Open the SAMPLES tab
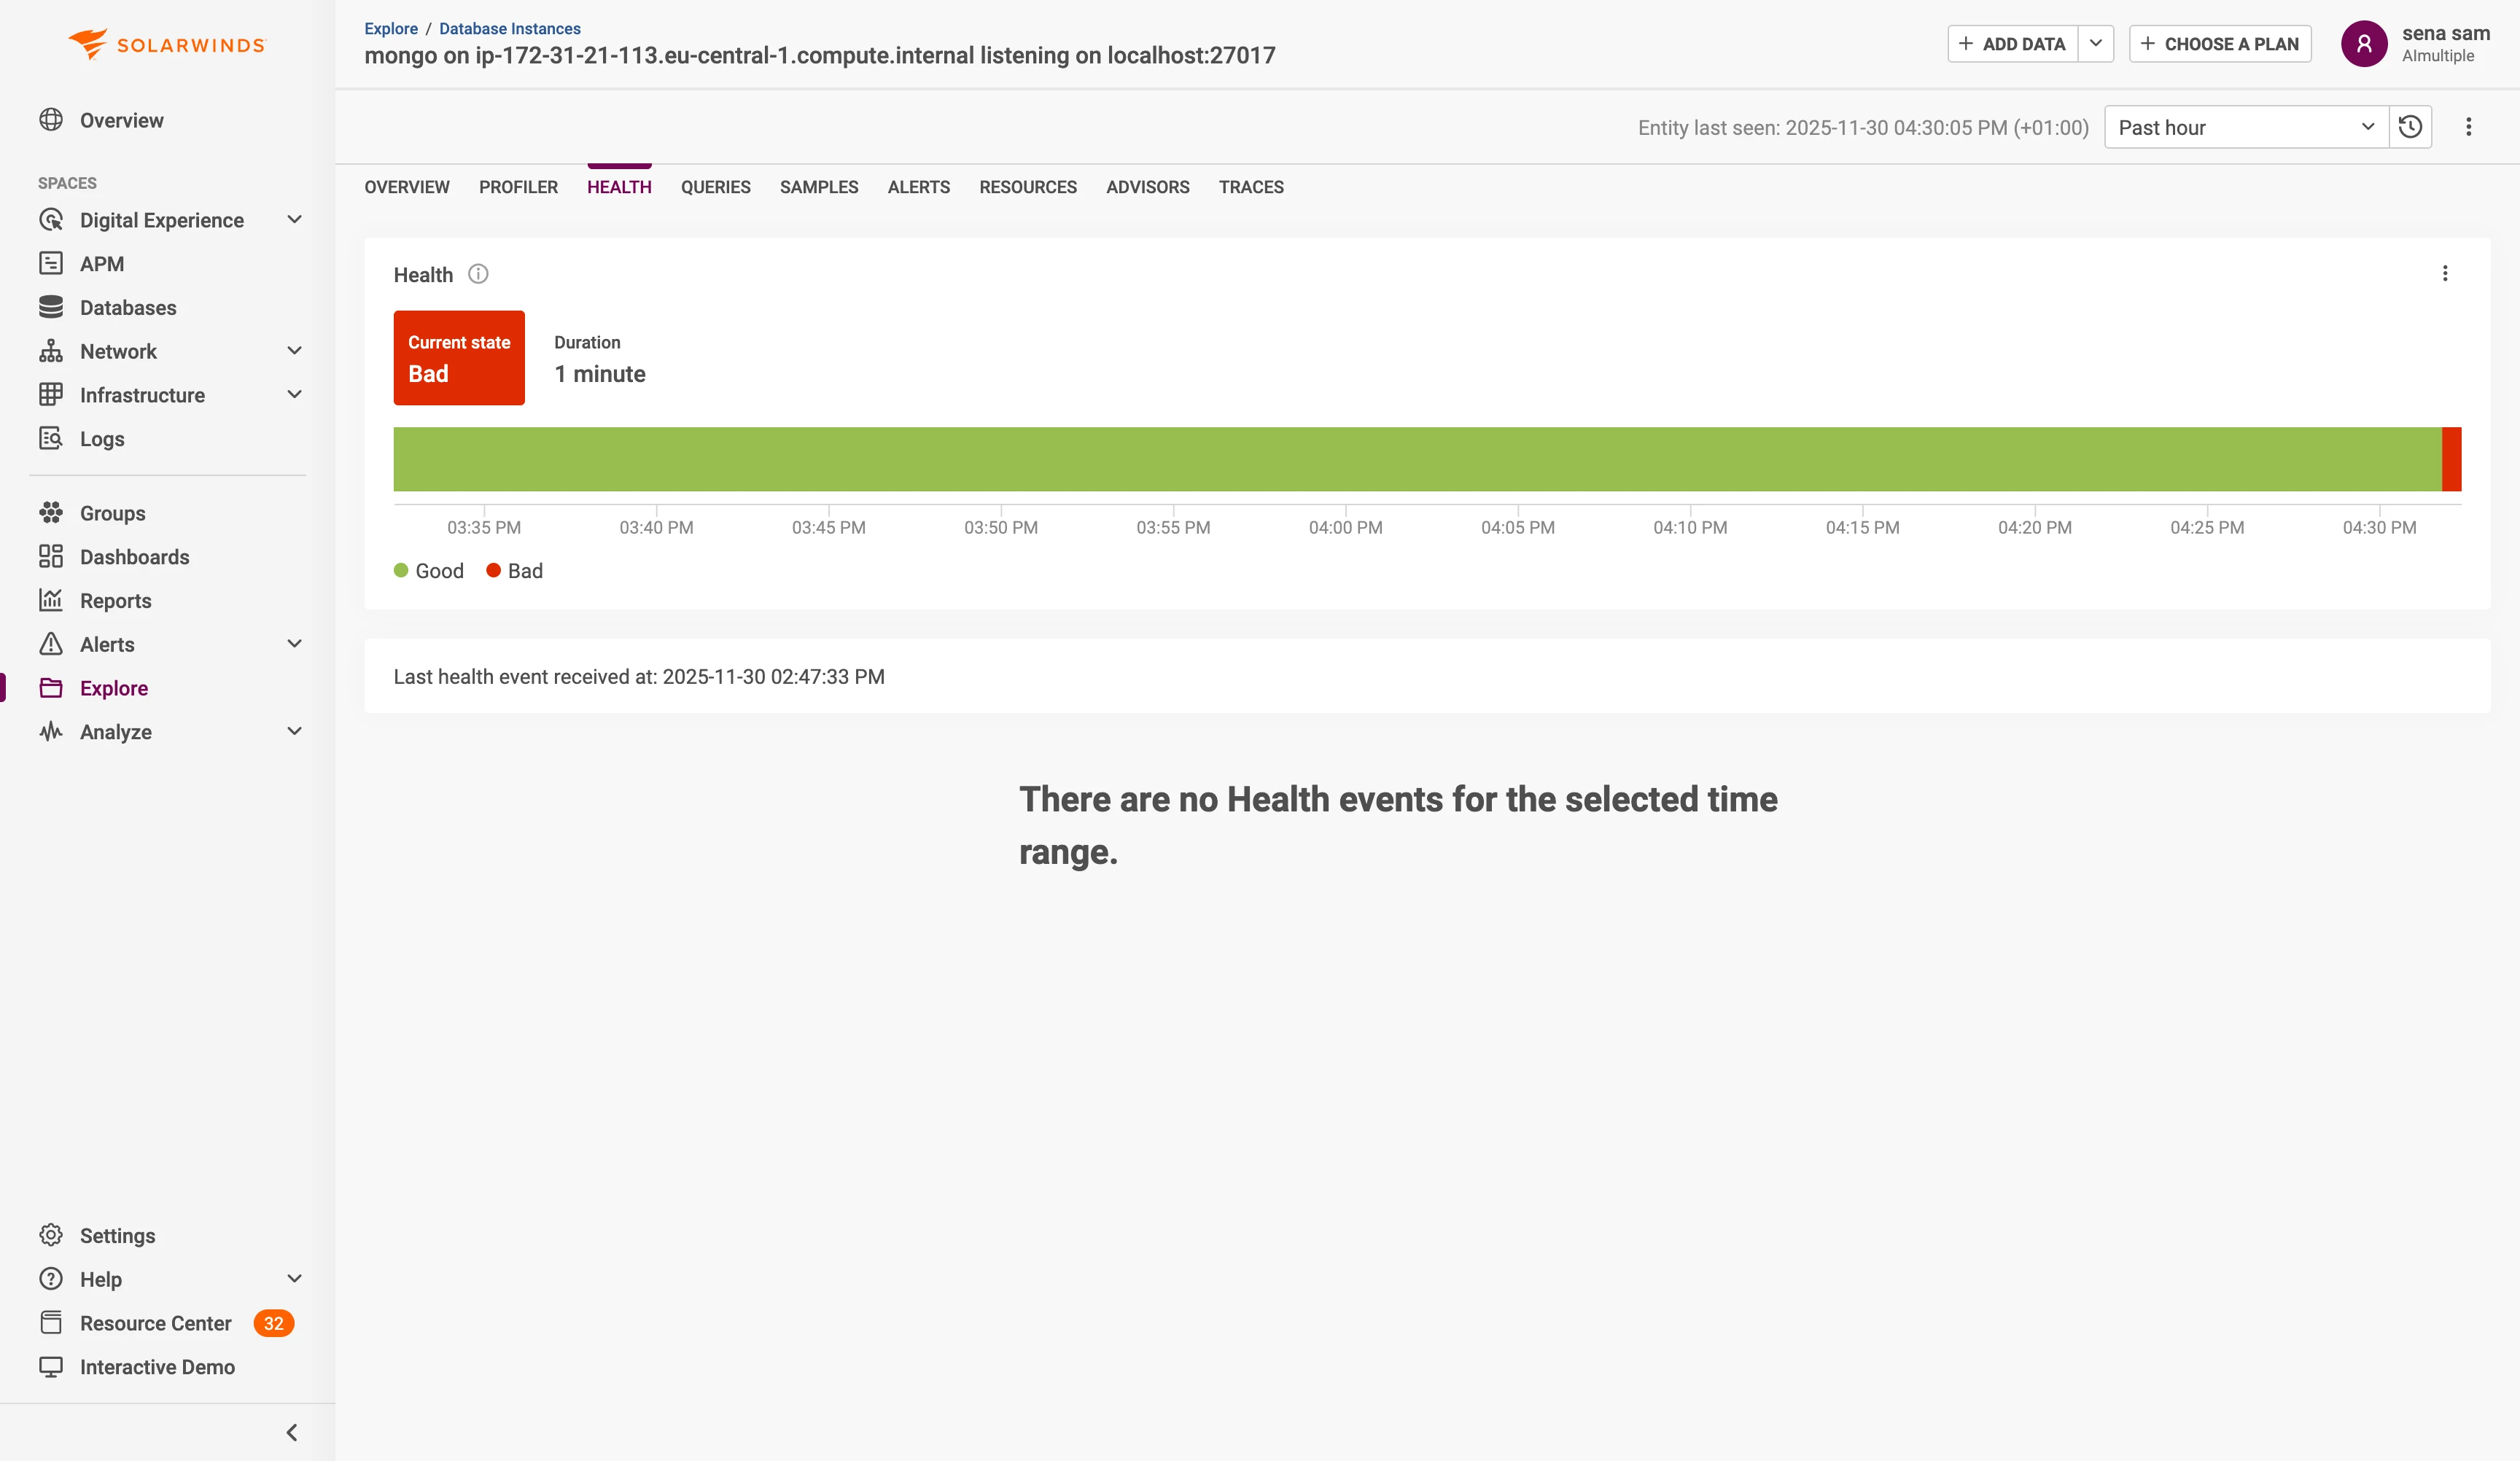2520x1461 pixels. point(819,187)
